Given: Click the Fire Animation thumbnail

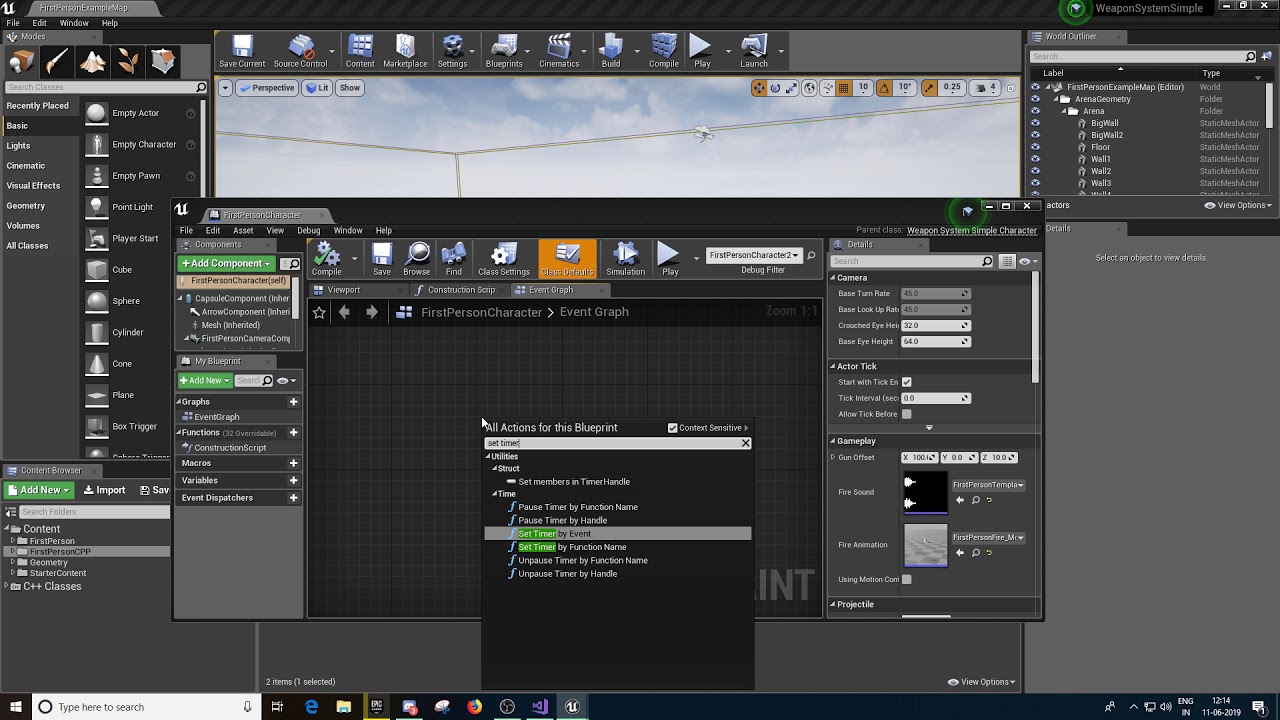Looking at the screenshot, I should click(x=925, y=545).
